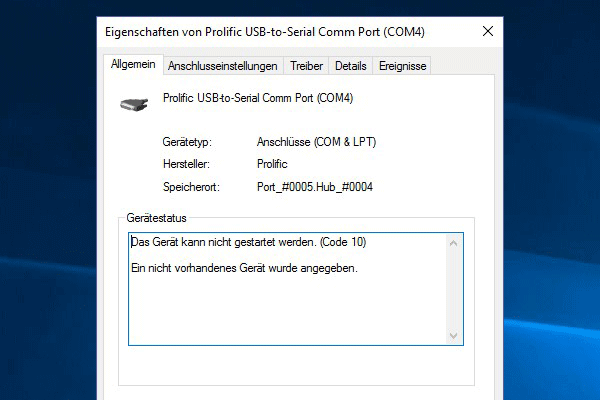Click the dialog title bar text 'Eigenschaften von Prolific'
This screenshot has width=600, height=400.
pos(174,32)
